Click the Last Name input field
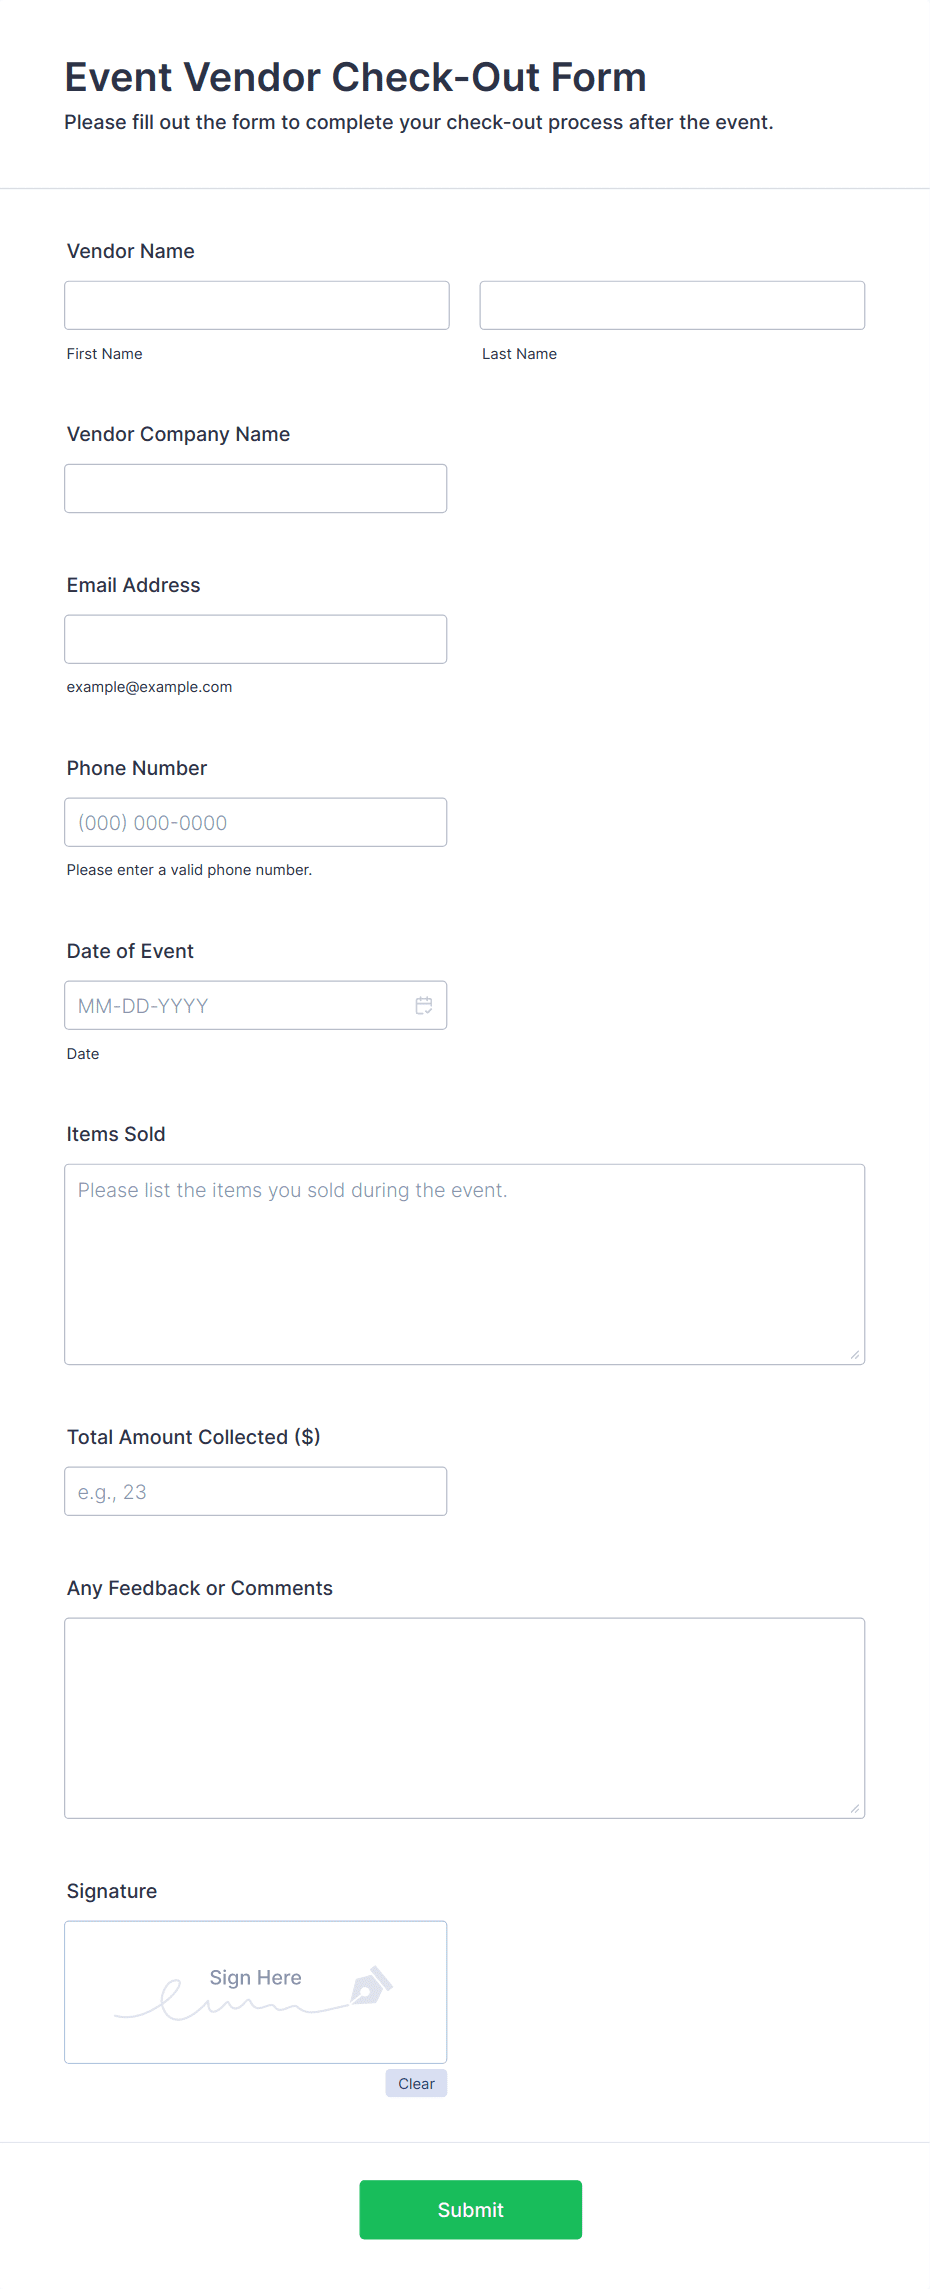Screen dimensions: 930x2289 click(672, 305)
